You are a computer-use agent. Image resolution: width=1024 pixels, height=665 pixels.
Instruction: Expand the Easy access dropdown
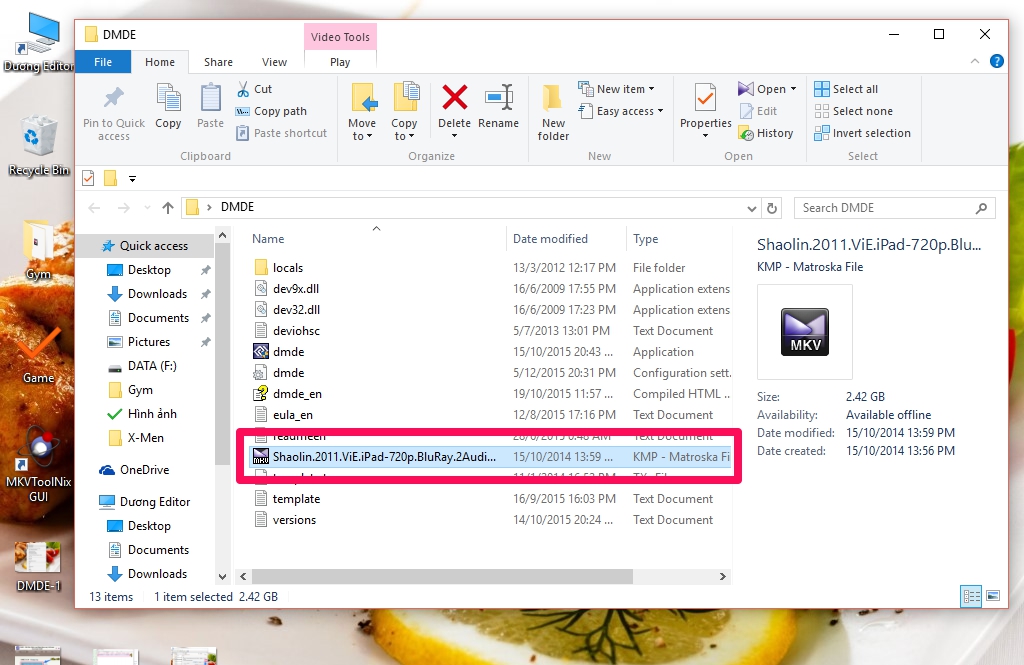[621, 111]
